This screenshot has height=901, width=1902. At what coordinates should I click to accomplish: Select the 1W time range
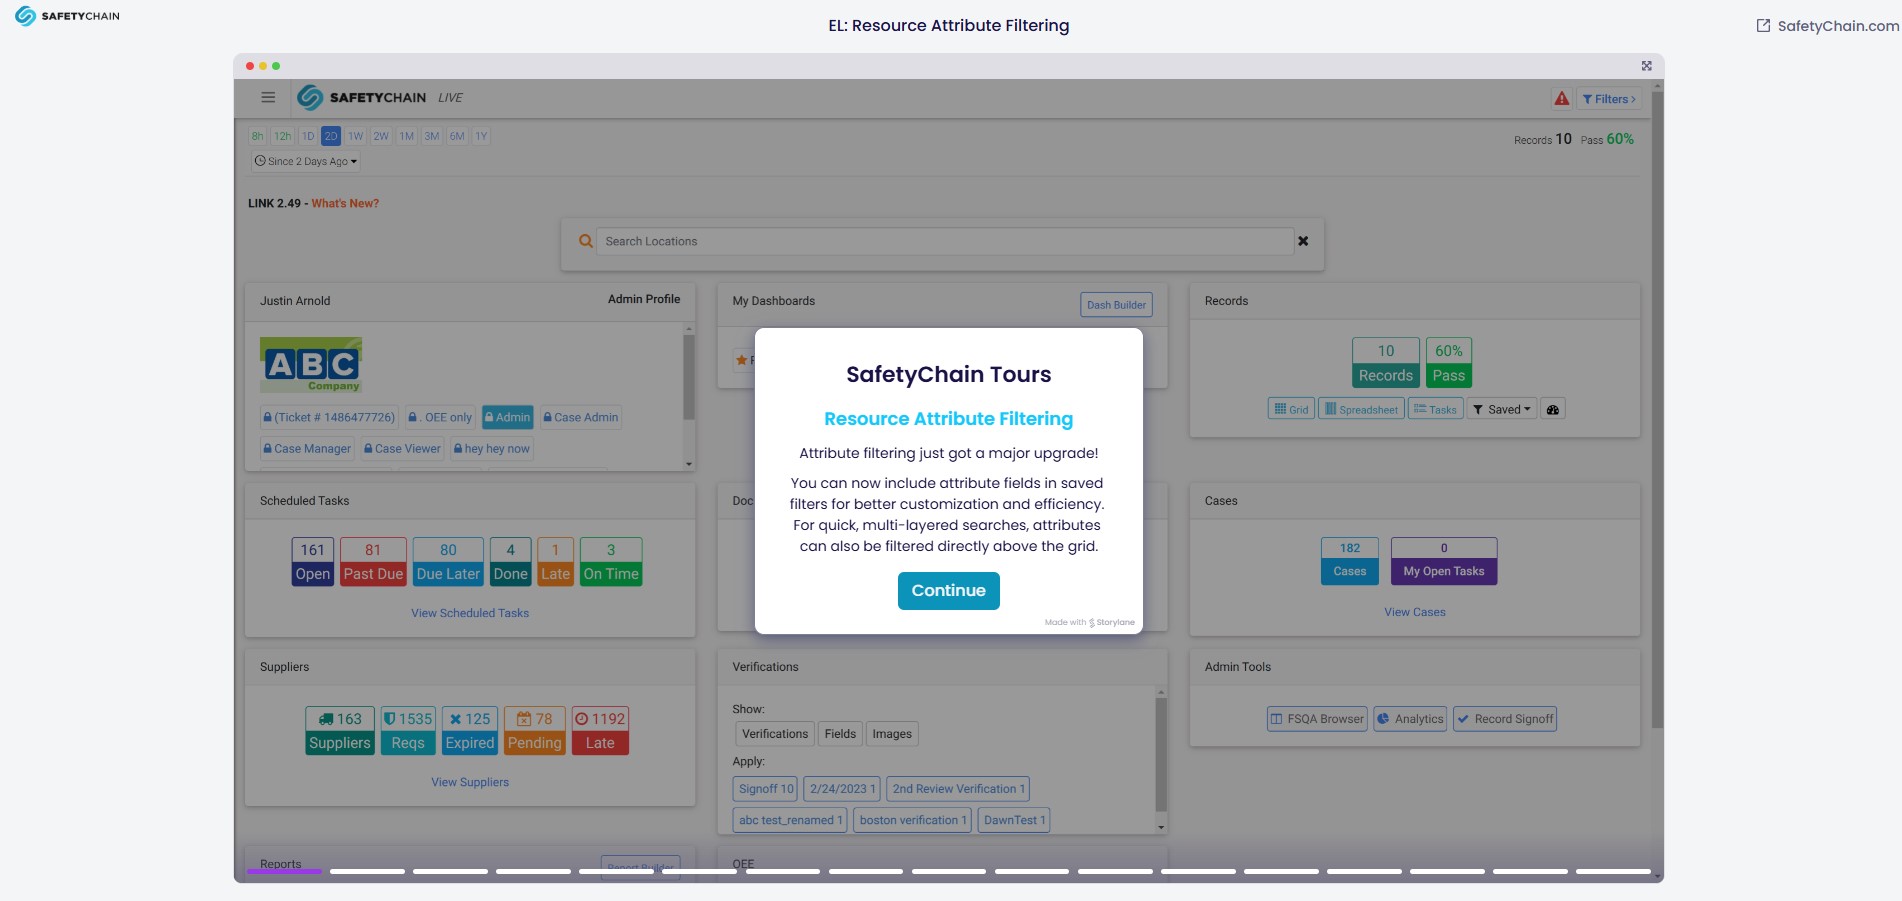pyautogui.click(x=356, y=136)
